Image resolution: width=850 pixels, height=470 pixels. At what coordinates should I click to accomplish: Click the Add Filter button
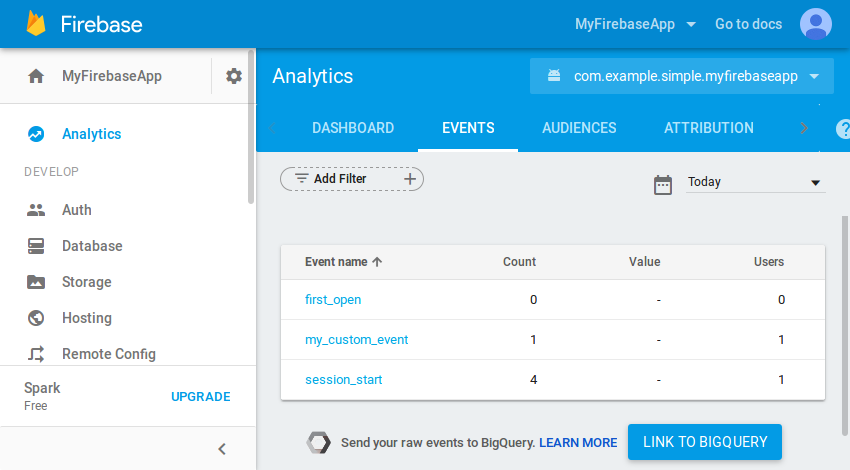[352, 179]
